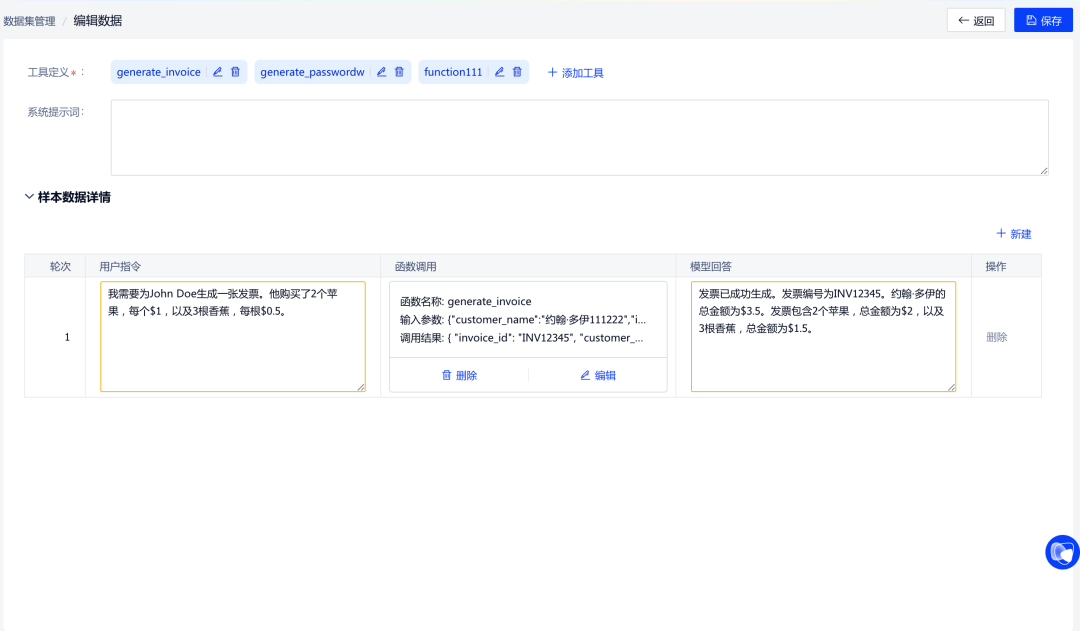Click 新建 to add a new round
The width and height of the screenshot is (1080, 631).
coord(1013,234)
